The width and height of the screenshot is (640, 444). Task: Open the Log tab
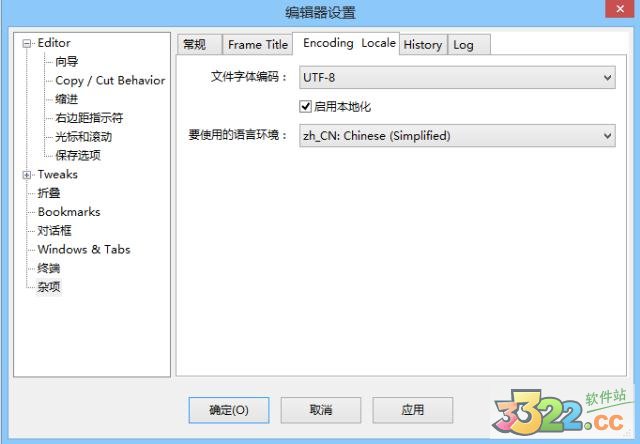(469, 44)
